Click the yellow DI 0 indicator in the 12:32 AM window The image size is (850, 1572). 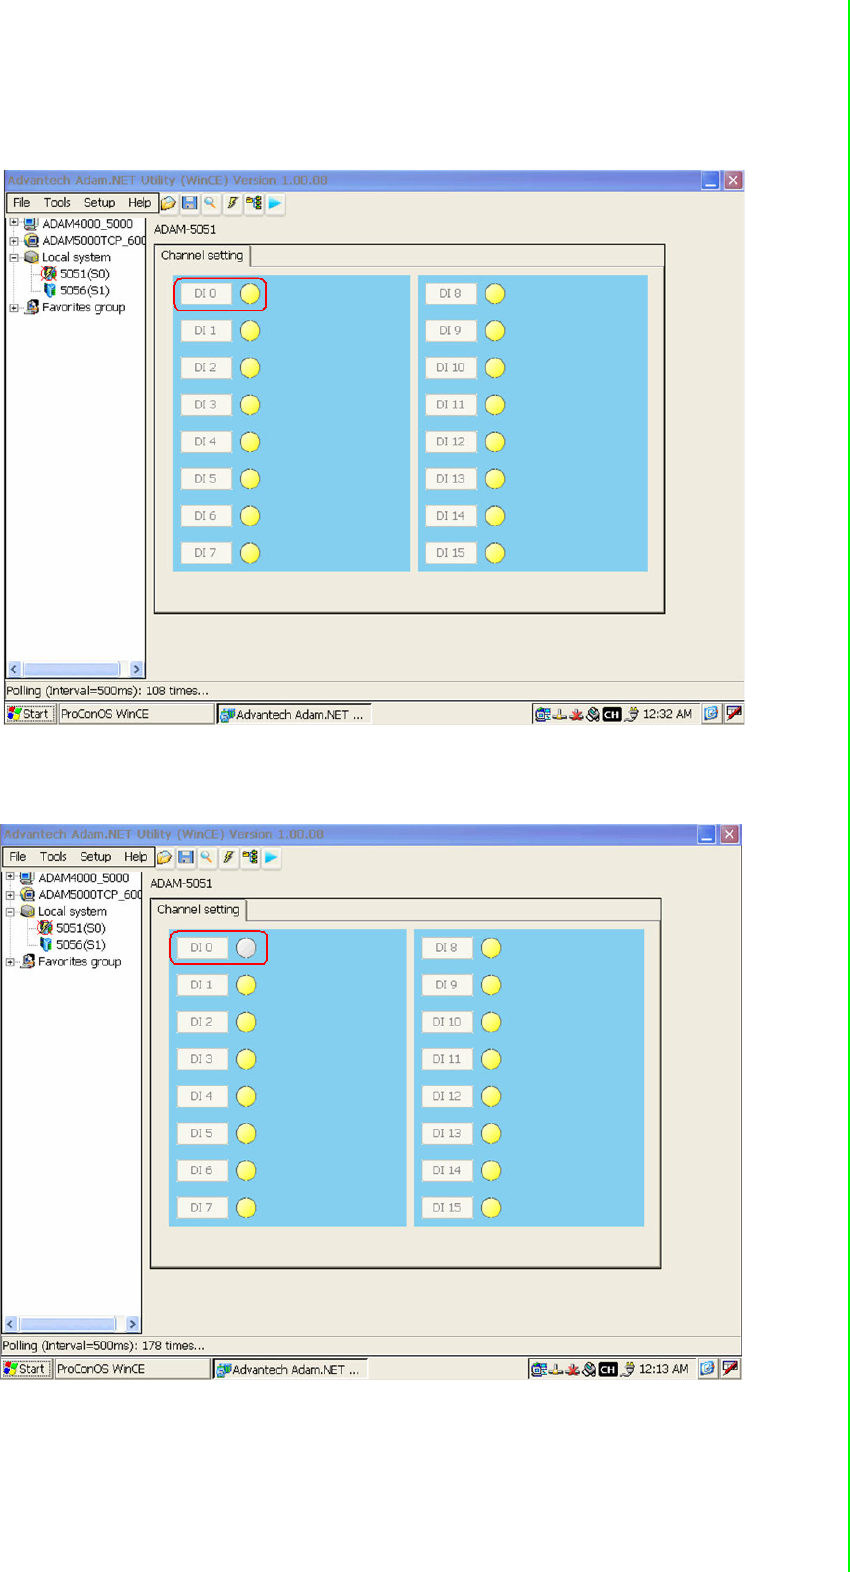click(x=250, y=294)
